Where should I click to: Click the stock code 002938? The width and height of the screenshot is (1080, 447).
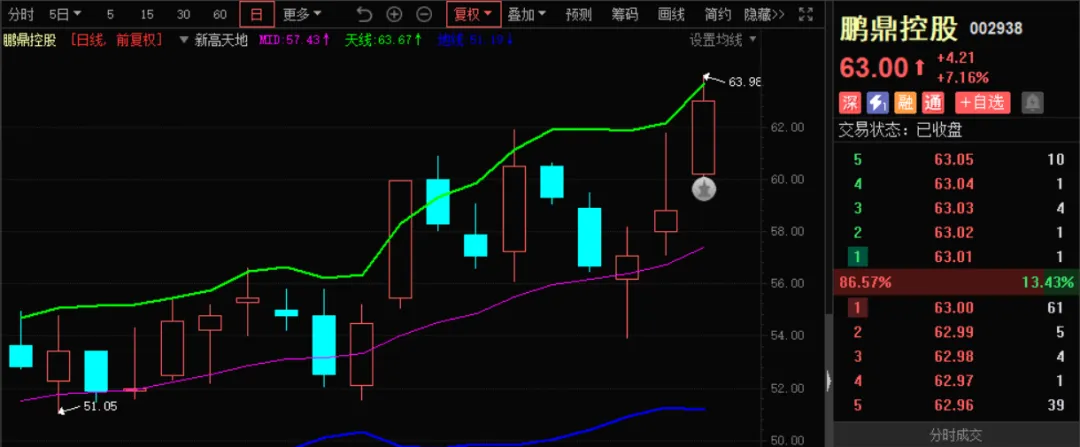click(x=996, y=28)
